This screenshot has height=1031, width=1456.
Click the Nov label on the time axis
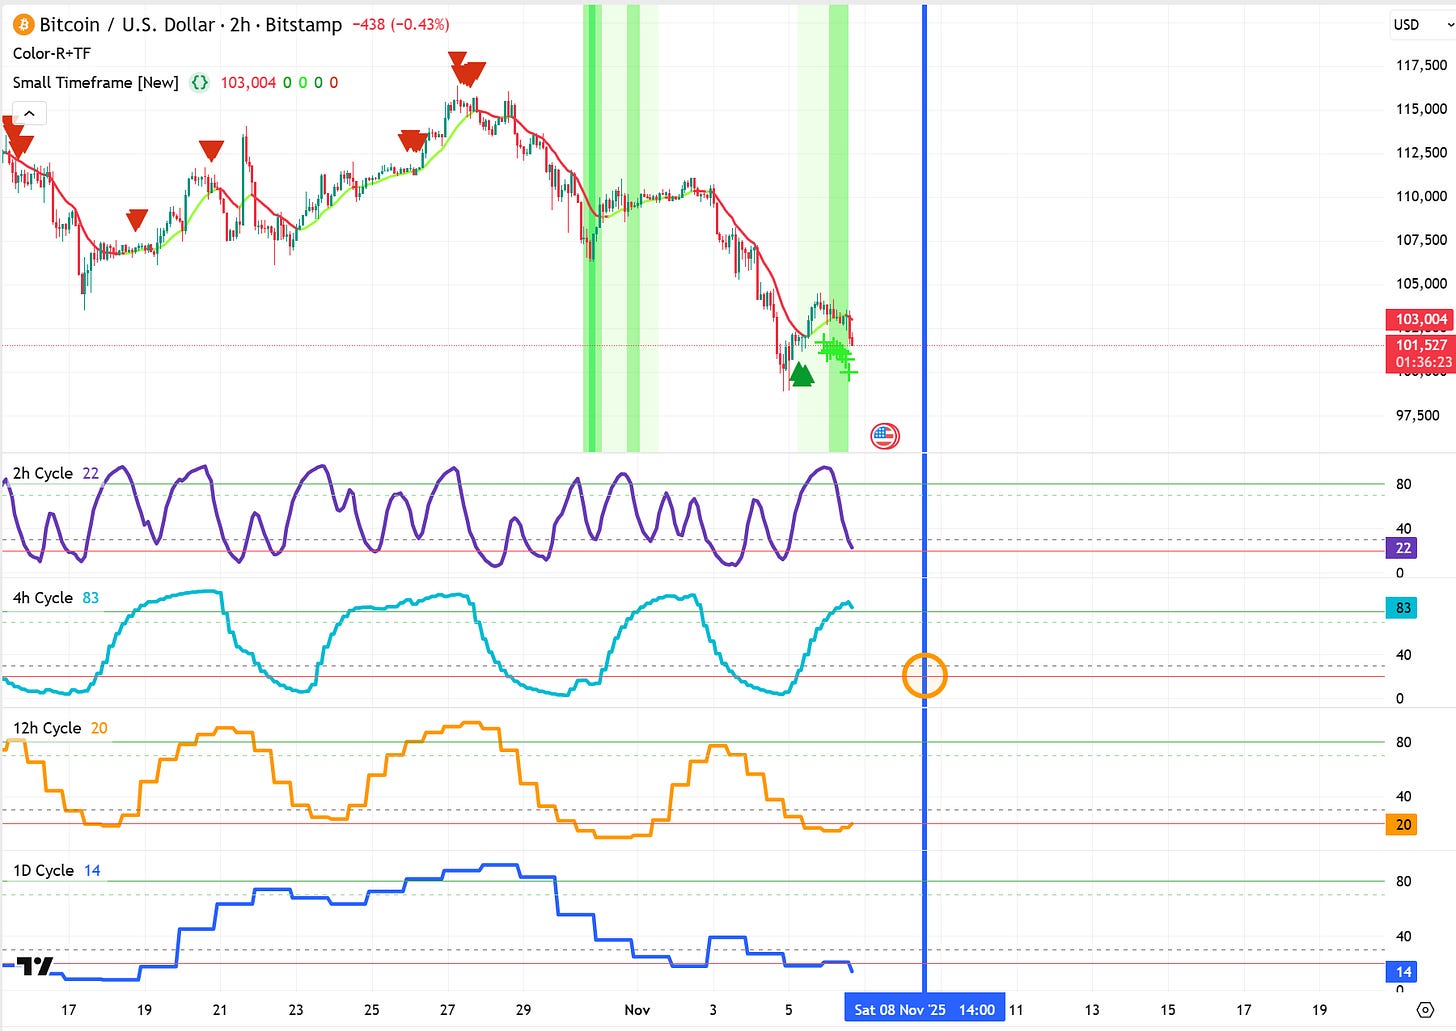[x=637, y=1010]
